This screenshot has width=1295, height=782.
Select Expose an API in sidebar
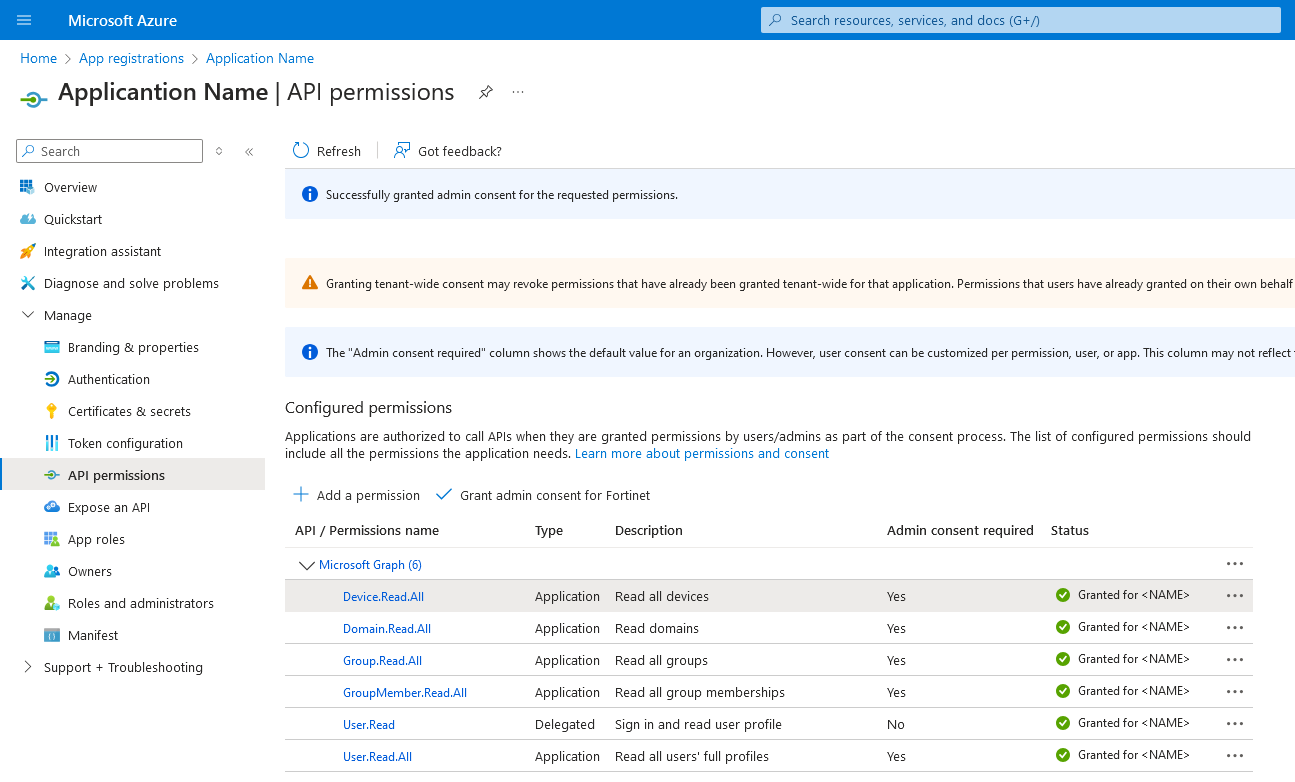click(x=108, y=507)
